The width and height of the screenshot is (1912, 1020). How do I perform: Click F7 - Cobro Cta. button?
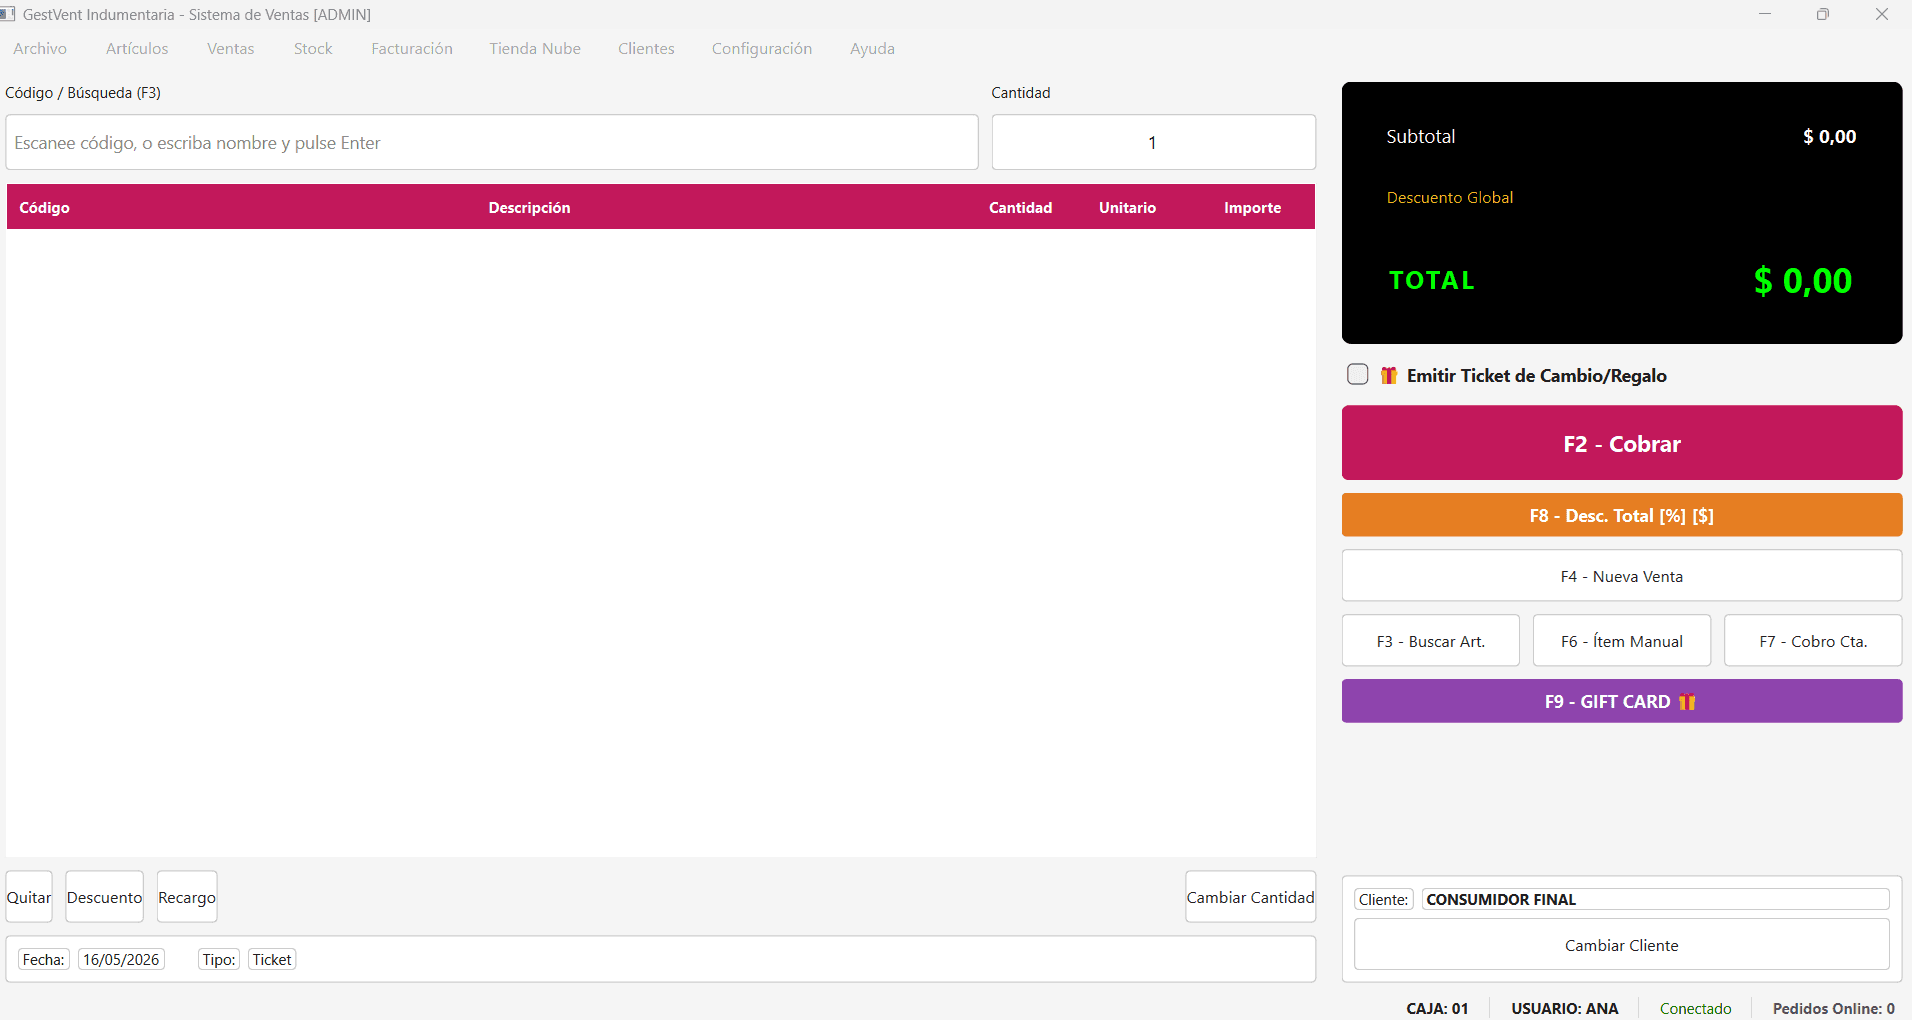1813,641
